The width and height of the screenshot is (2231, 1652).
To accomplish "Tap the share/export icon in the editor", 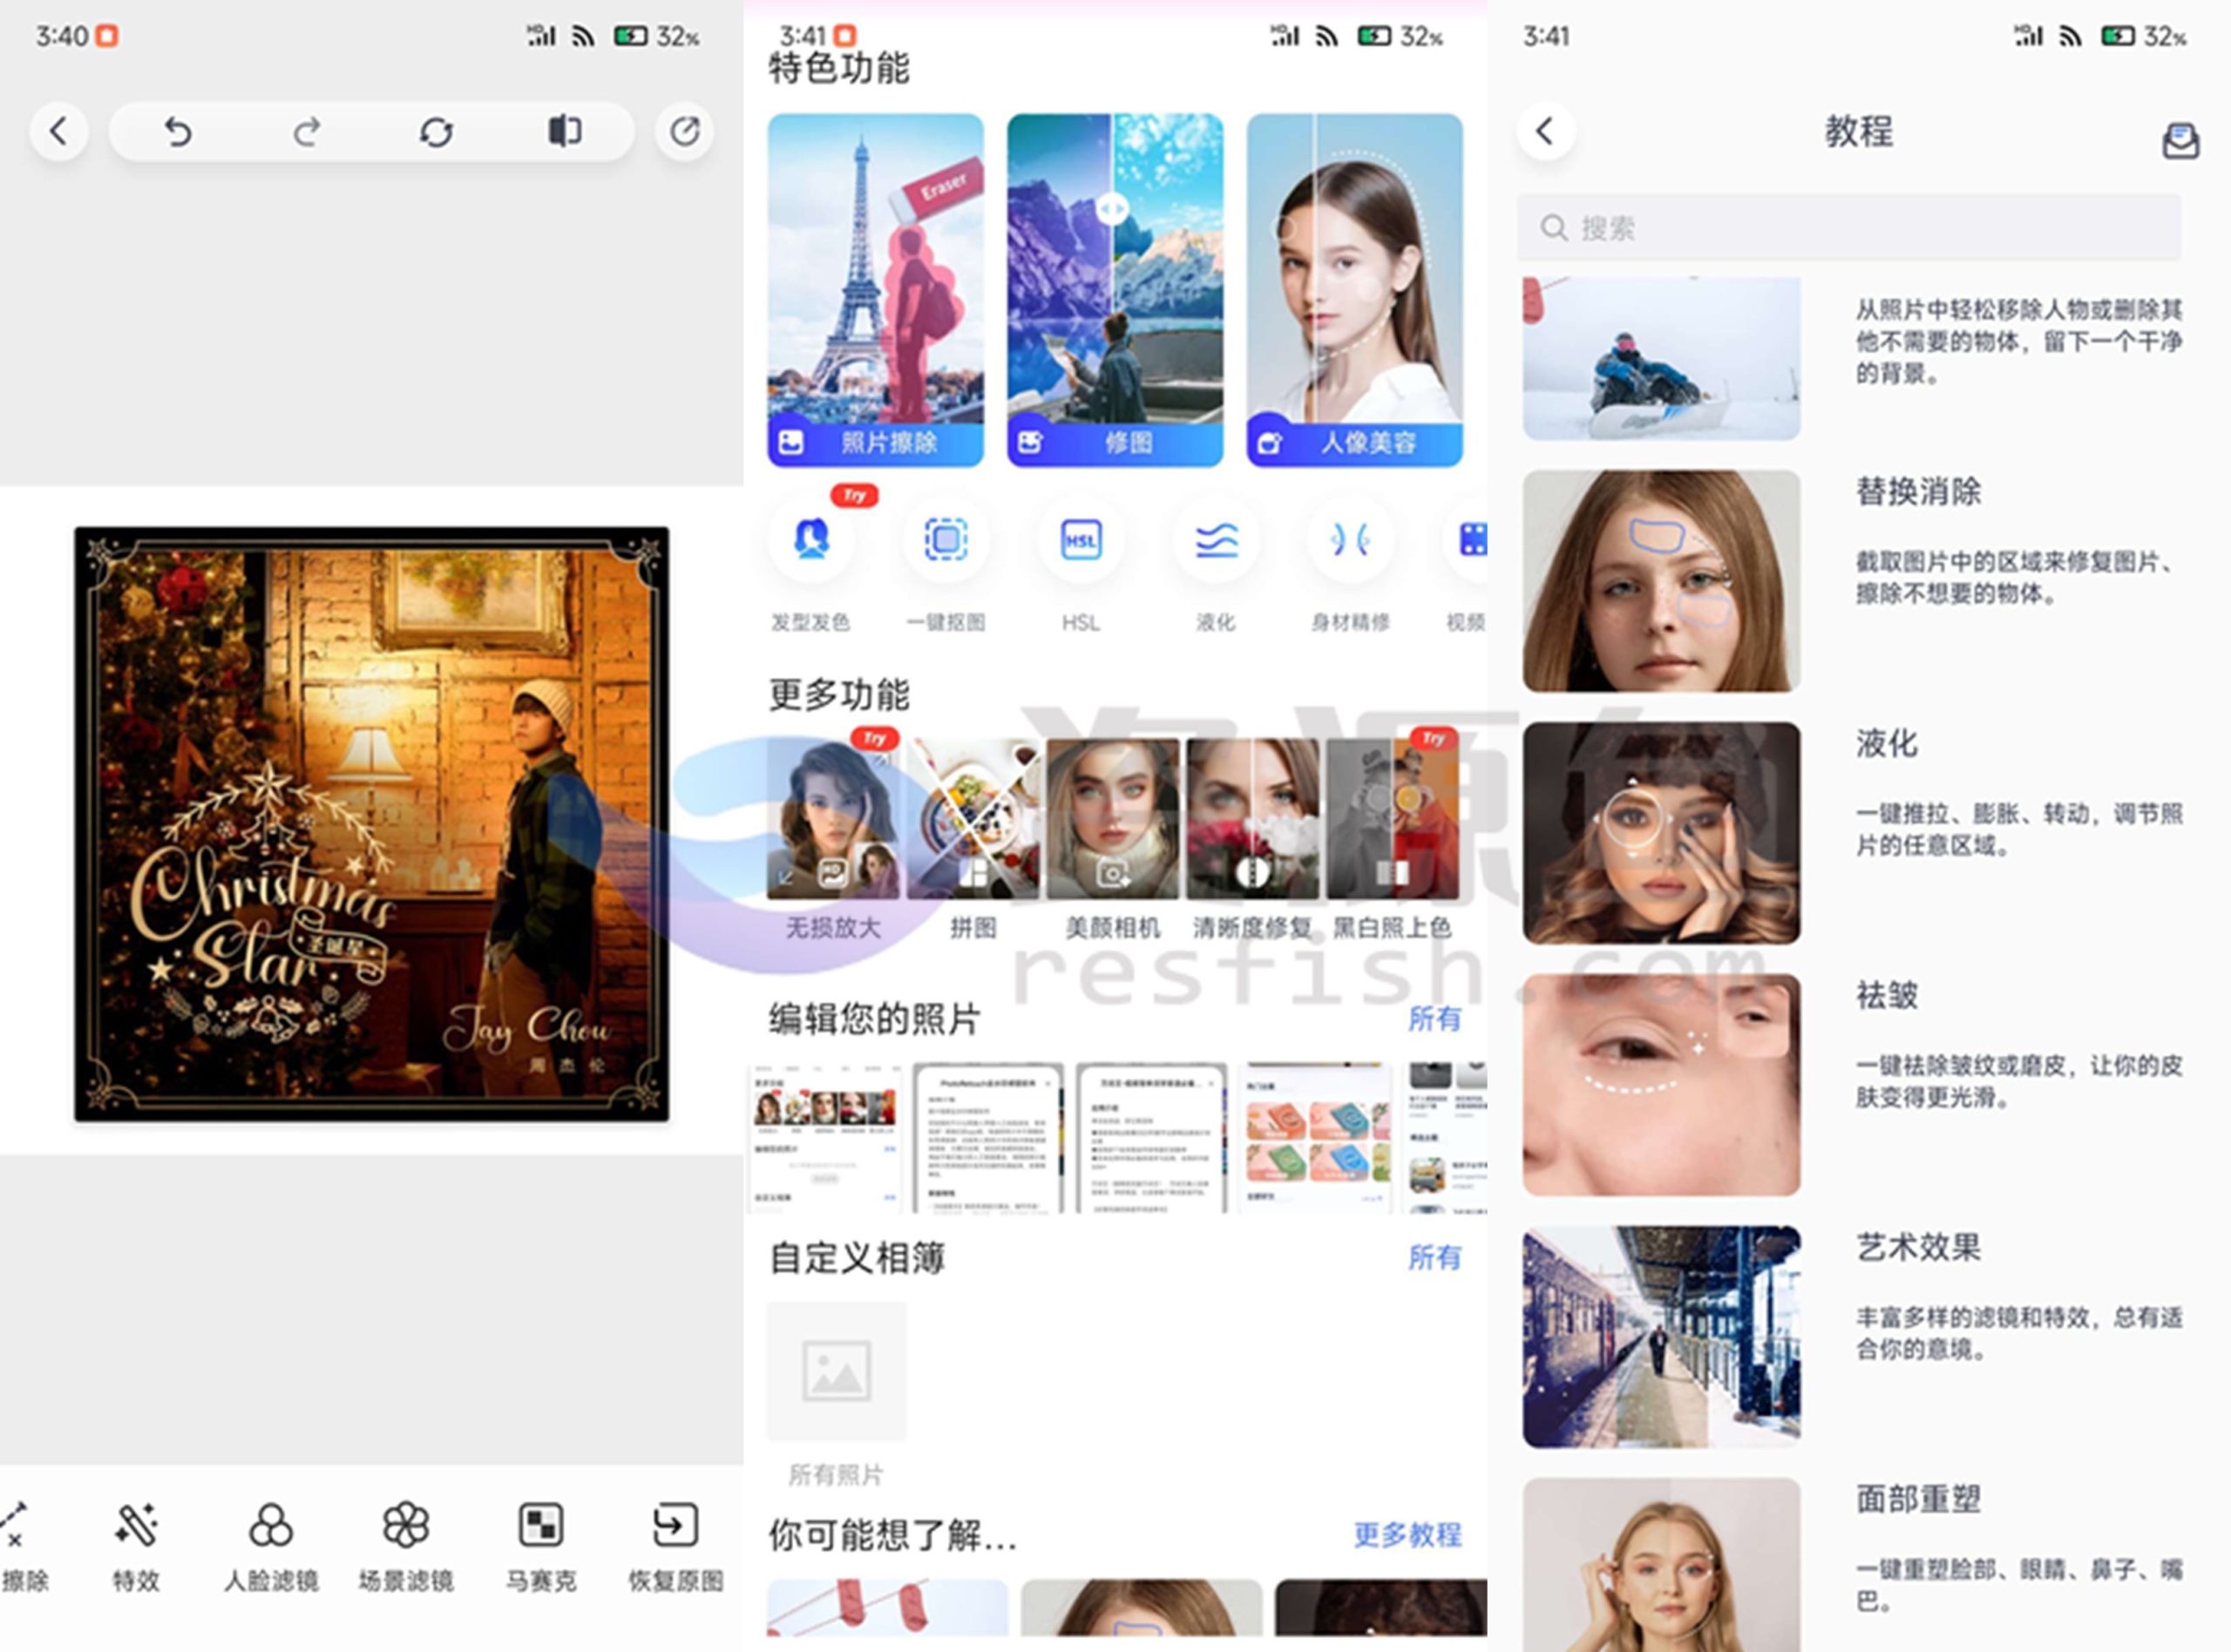I will 685,131.
